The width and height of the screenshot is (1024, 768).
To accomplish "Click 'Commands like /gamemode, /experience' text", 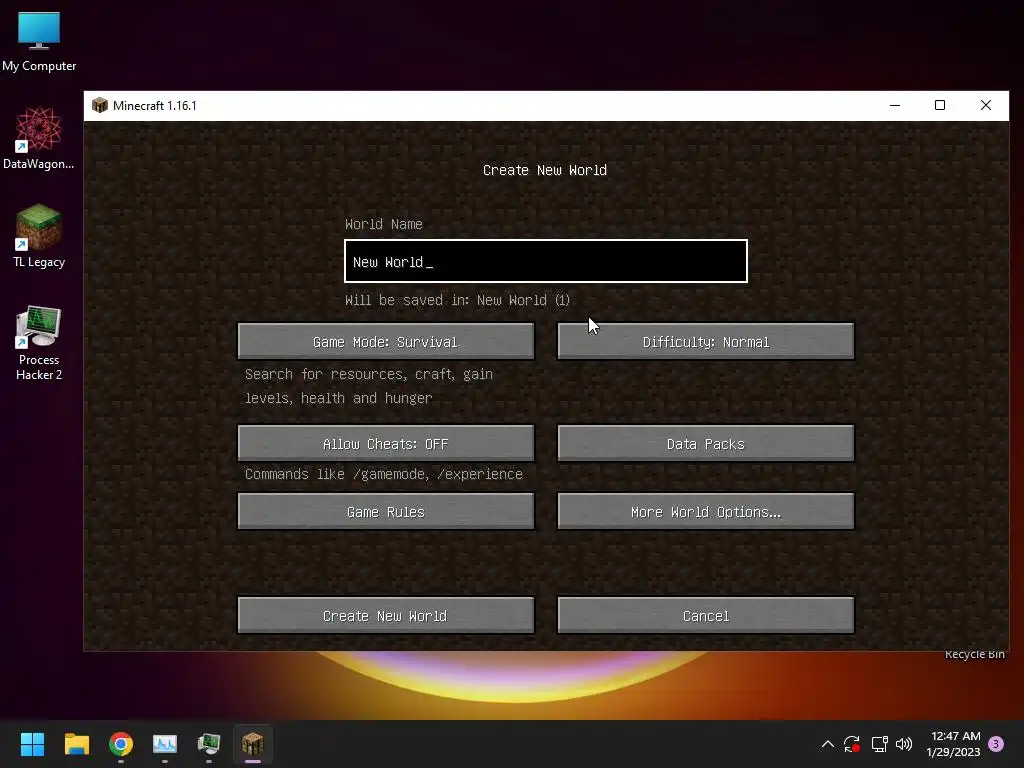I will [384, 474].
